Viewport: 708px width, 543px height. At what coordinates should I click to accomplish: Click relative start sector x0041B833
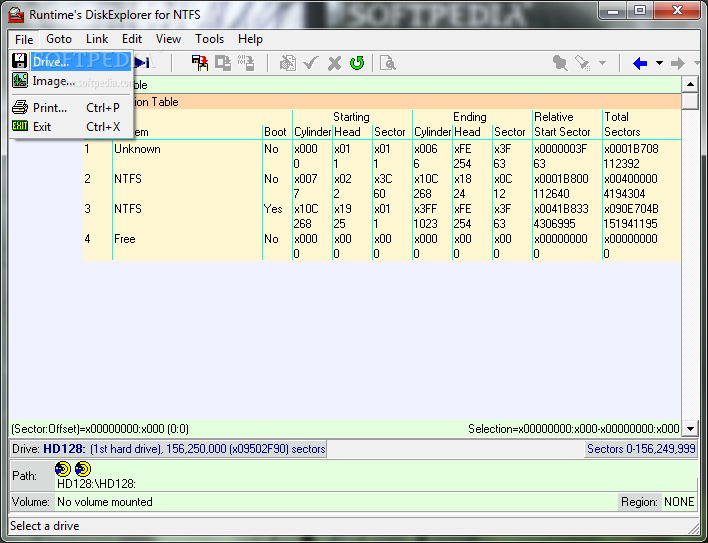(x=561, y=209)
